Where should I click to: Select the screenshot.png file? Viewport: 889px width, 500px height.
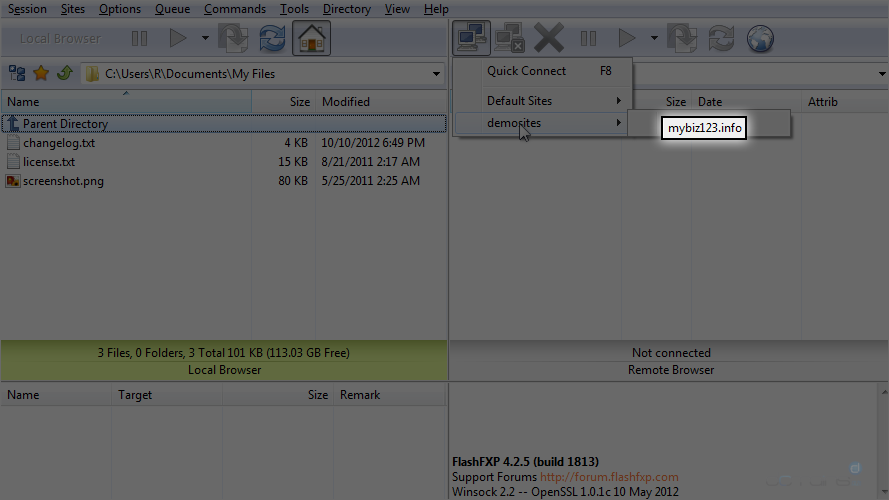pos(63,181)
